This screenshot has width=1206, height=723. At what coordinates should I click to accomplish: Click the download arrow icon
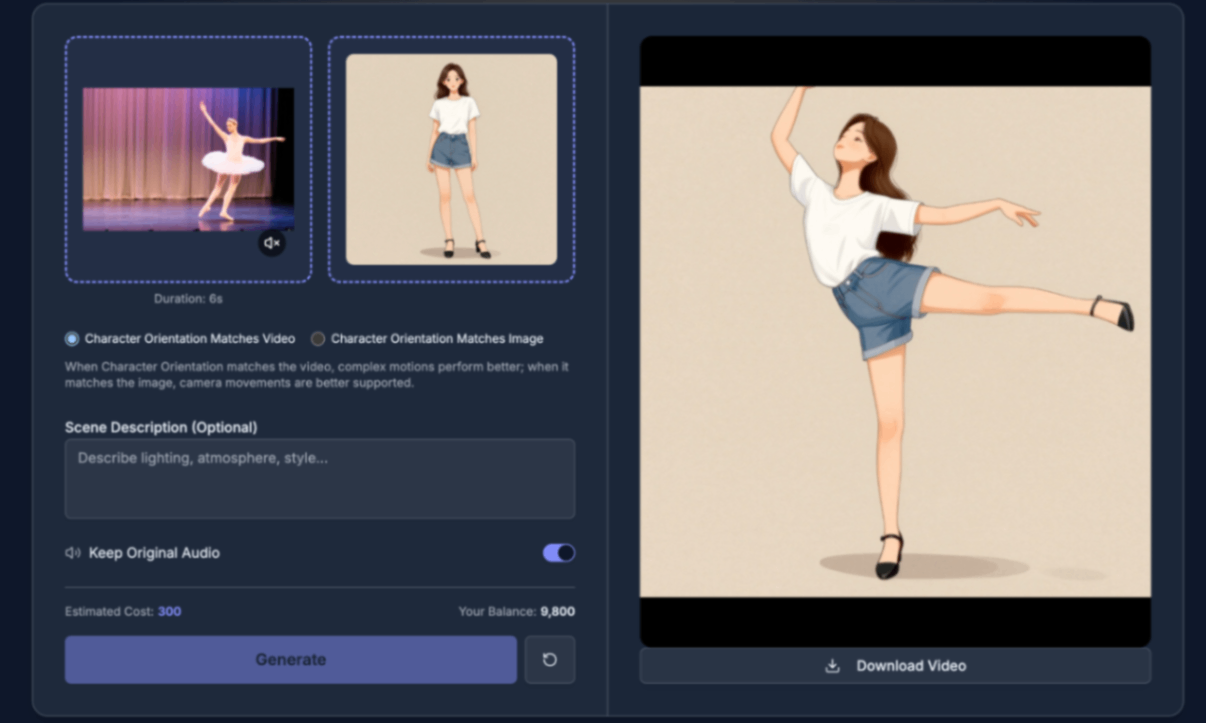click(x=832, y=666)
